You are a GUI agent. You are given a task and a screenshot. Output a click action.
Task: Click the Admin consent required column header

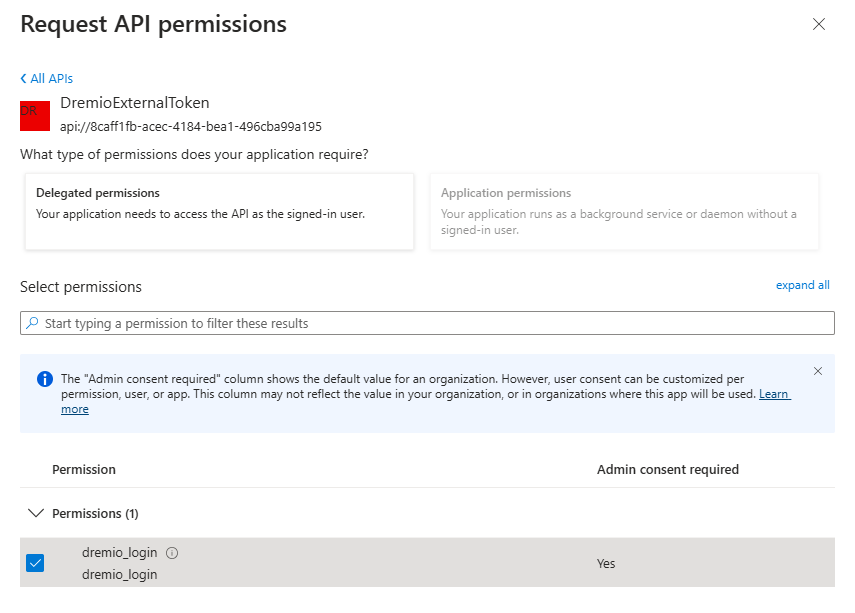(667, 469)
